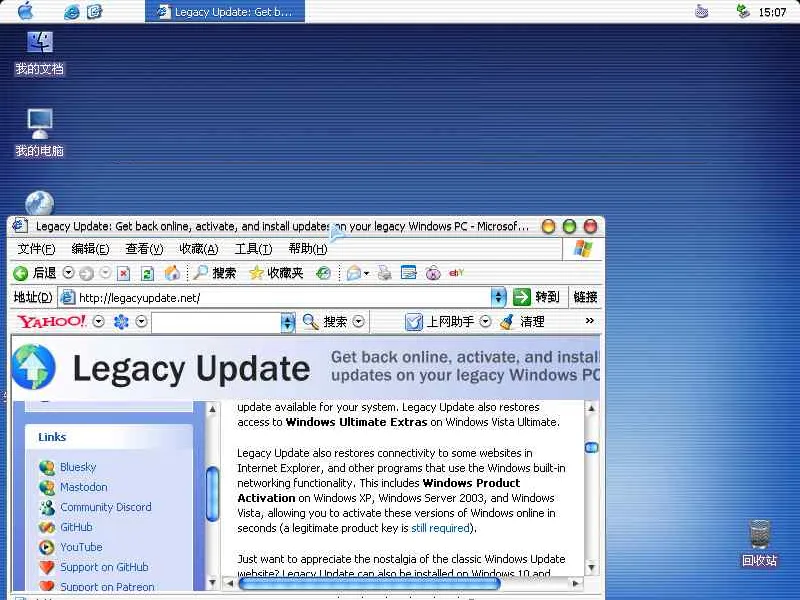
Task: Click the 链接 Links toolbar label
Action: coord(585,297)
